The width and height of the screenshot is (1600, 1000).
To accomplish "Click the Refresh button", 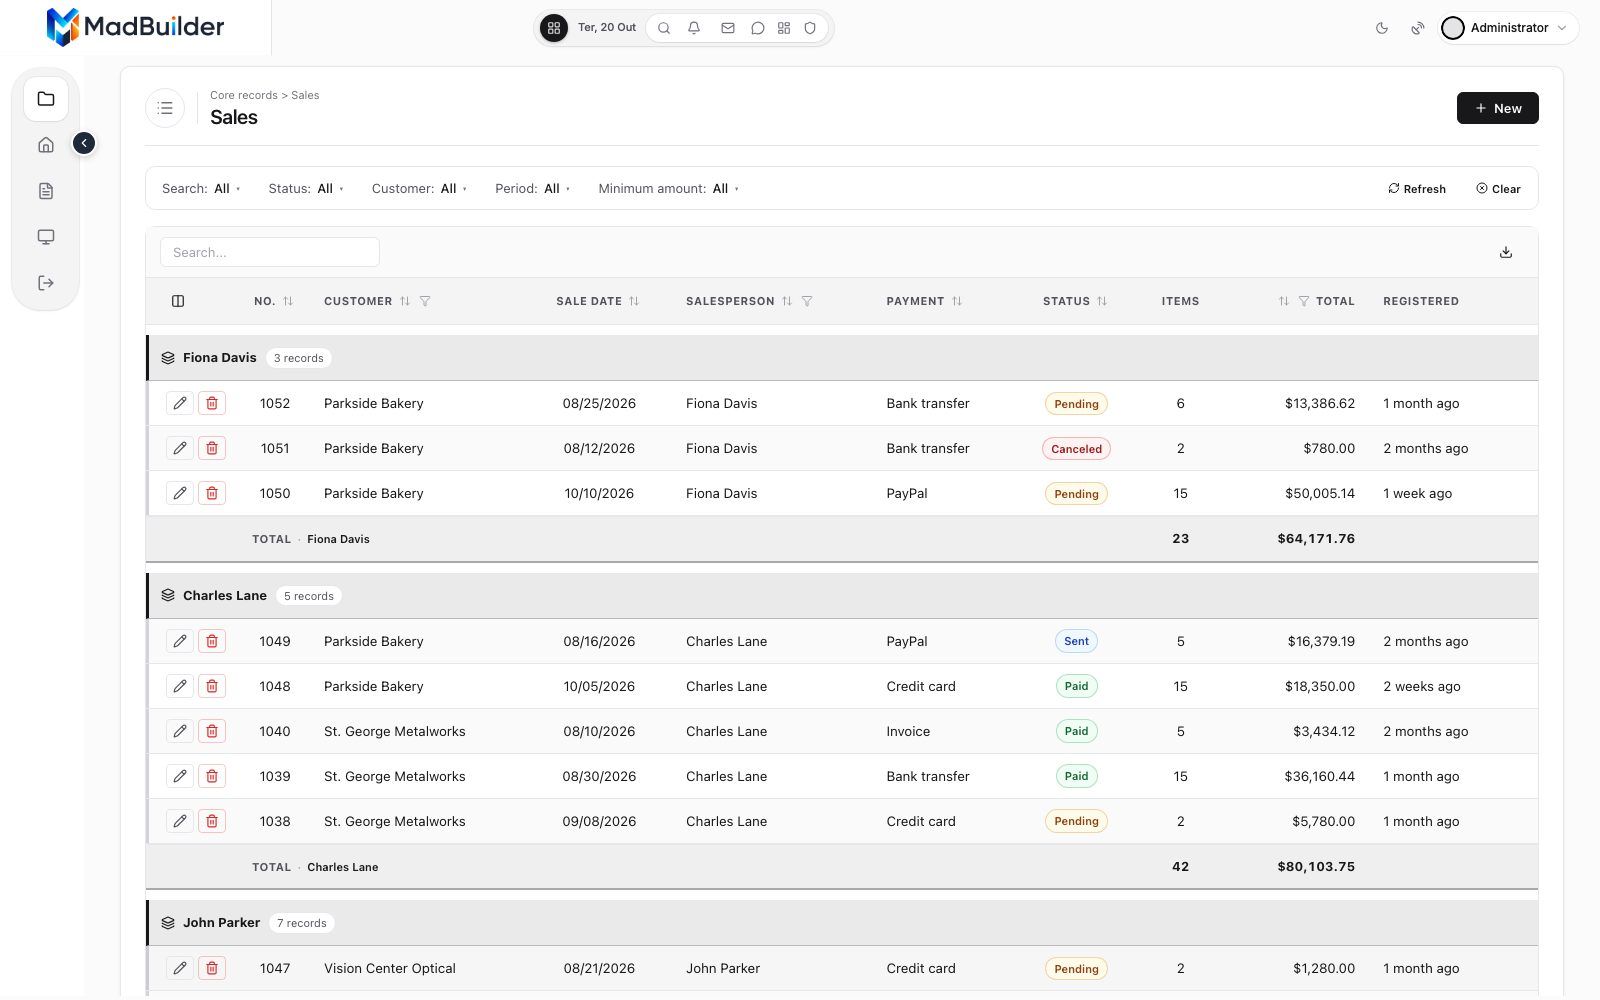I will point(1417,189).
